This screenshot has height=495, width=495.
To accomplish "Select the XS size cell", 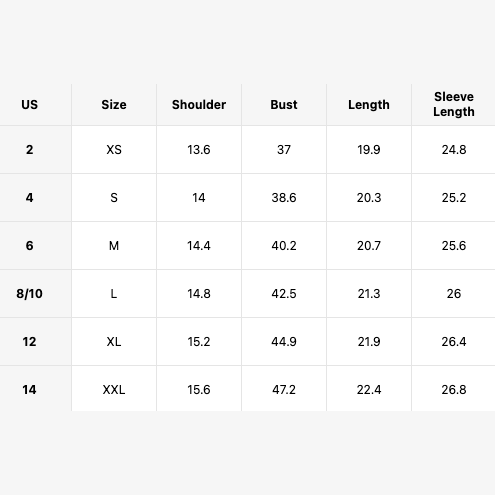I will 114,150.
